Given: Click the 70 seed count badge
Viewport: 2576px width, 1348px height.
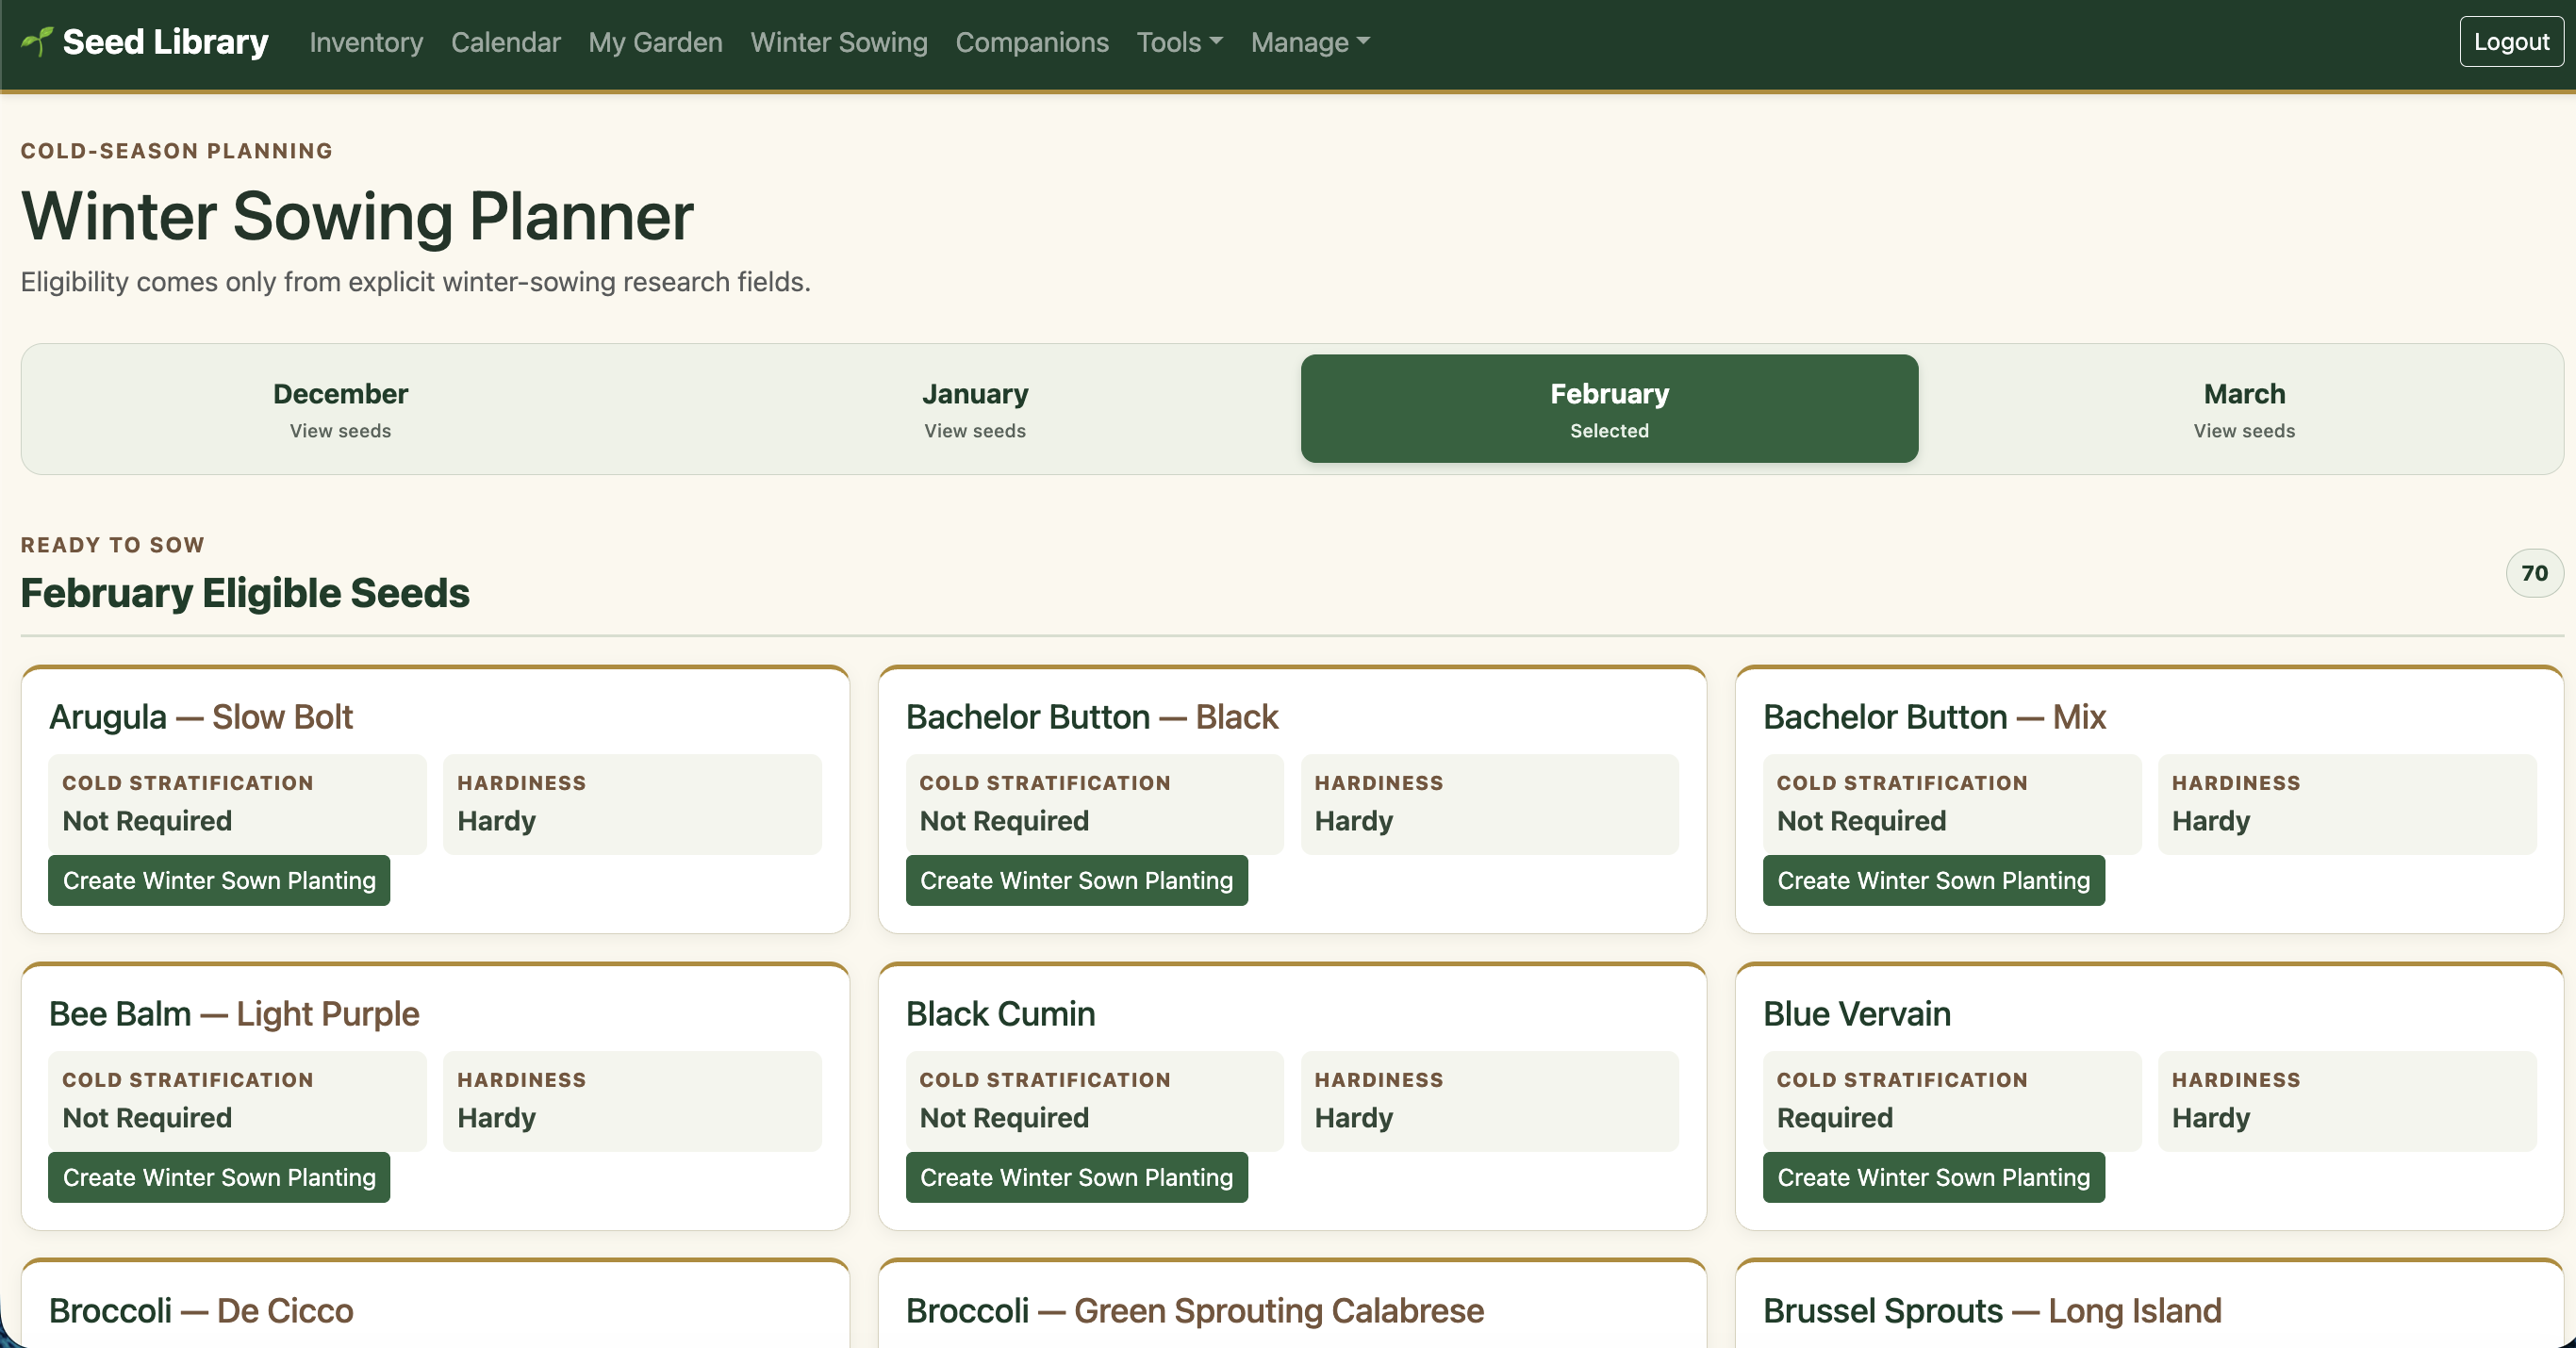Looking at the screenshot, I should [x=2534, y=573].
